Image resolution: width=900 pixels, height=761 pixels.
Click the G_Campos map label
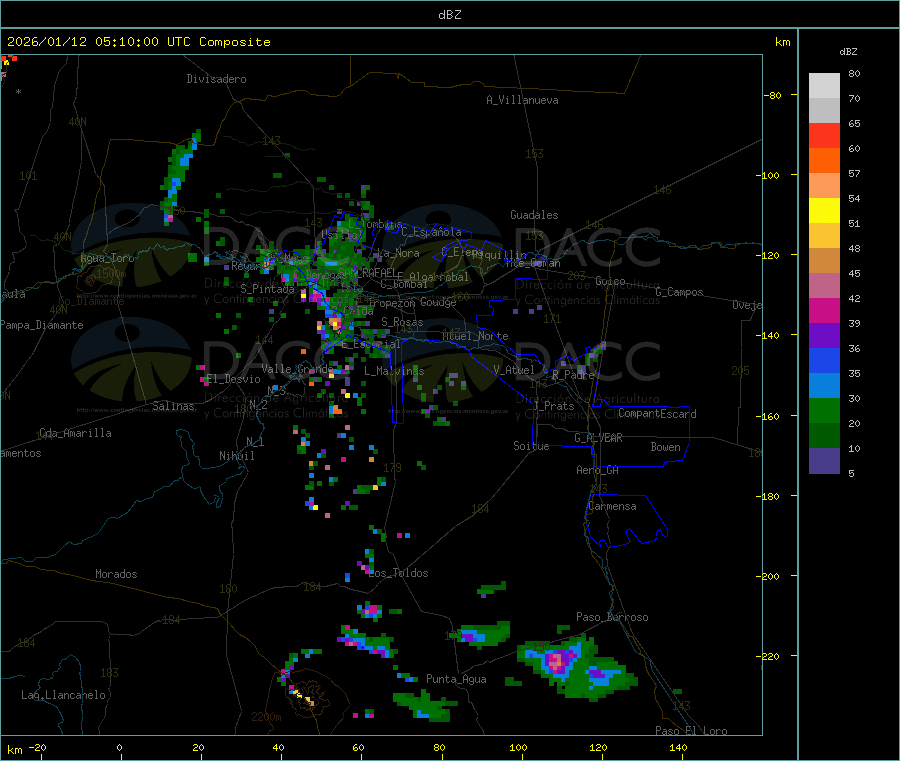pyautogui.click(x=680, y=292)
